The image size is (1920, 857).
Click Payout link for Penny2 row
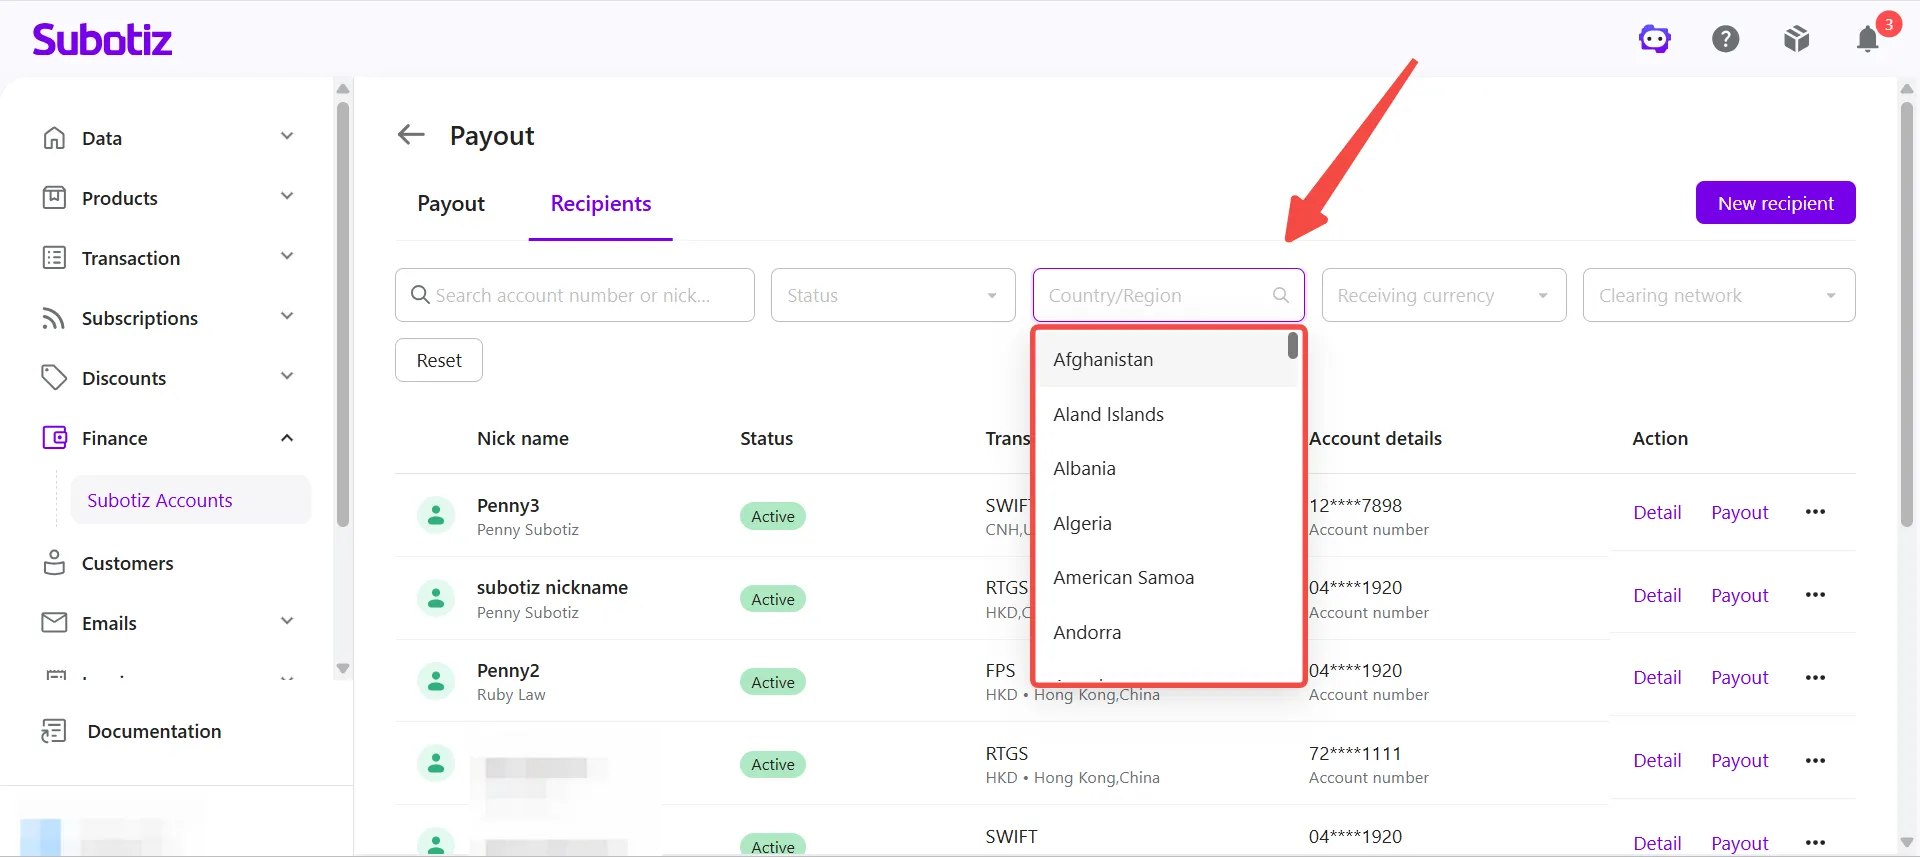pos(1740,678)
